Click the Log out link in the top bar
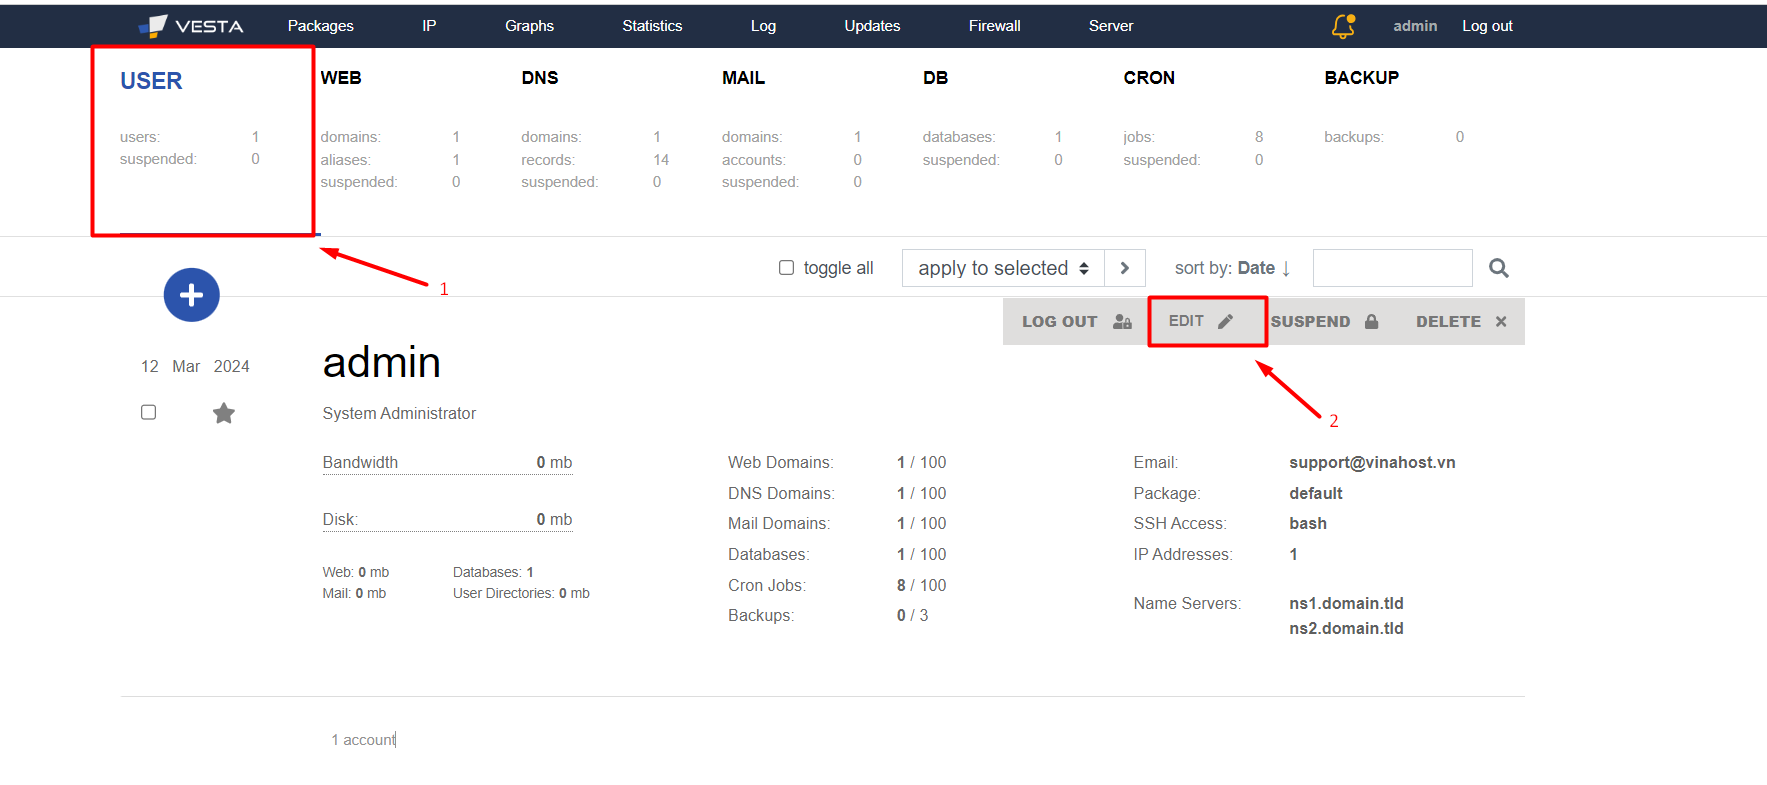 click(x=1486, y=26)
